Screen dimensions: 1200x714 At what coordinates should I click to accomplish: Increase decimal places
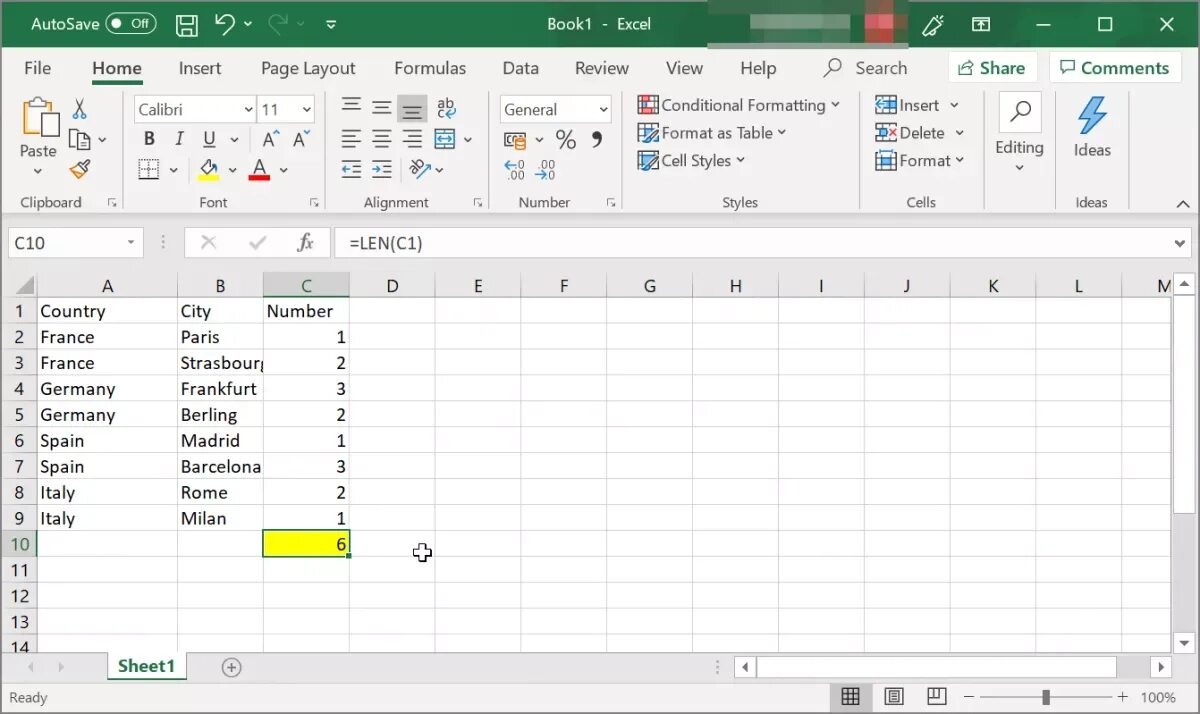point(514,170)
